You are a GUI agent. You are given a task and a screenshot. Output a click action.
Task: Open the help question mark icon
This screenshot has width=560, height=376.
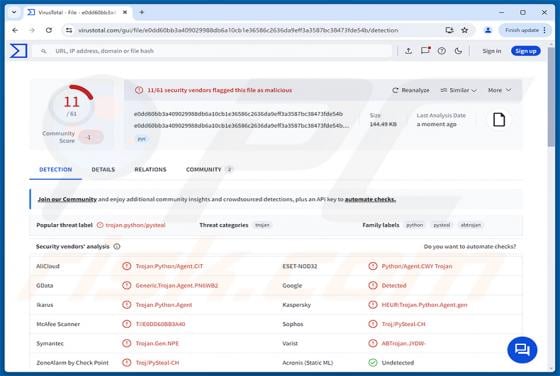pos(442,51)
